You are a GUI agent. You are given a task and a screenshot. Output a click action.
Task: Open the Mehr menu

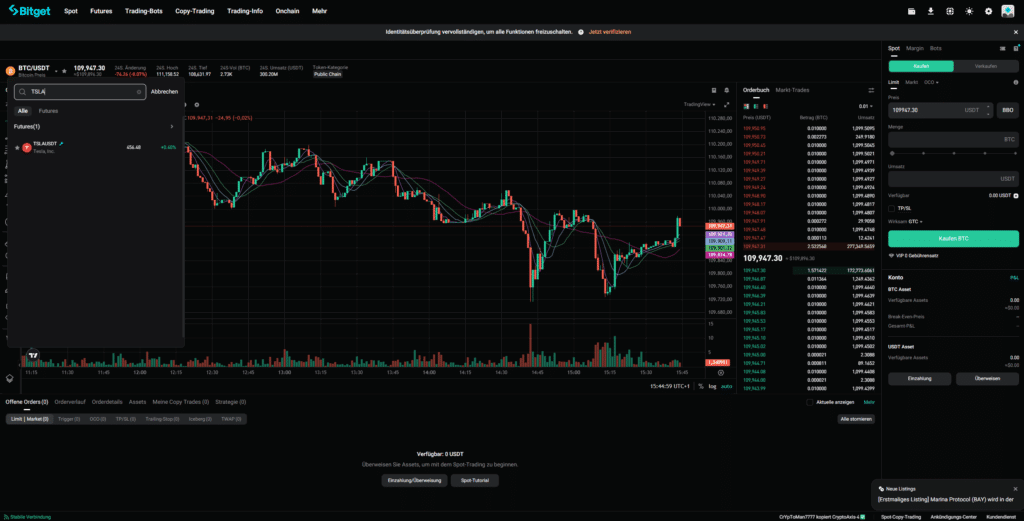click(319, 11)
